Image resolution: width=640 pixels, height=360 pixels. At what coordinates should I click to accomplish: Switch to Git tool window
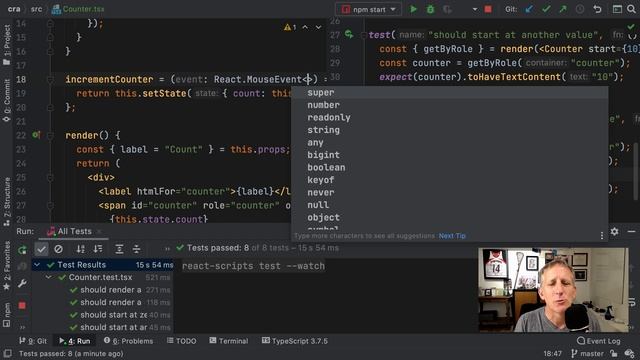(x=33, y=341)
